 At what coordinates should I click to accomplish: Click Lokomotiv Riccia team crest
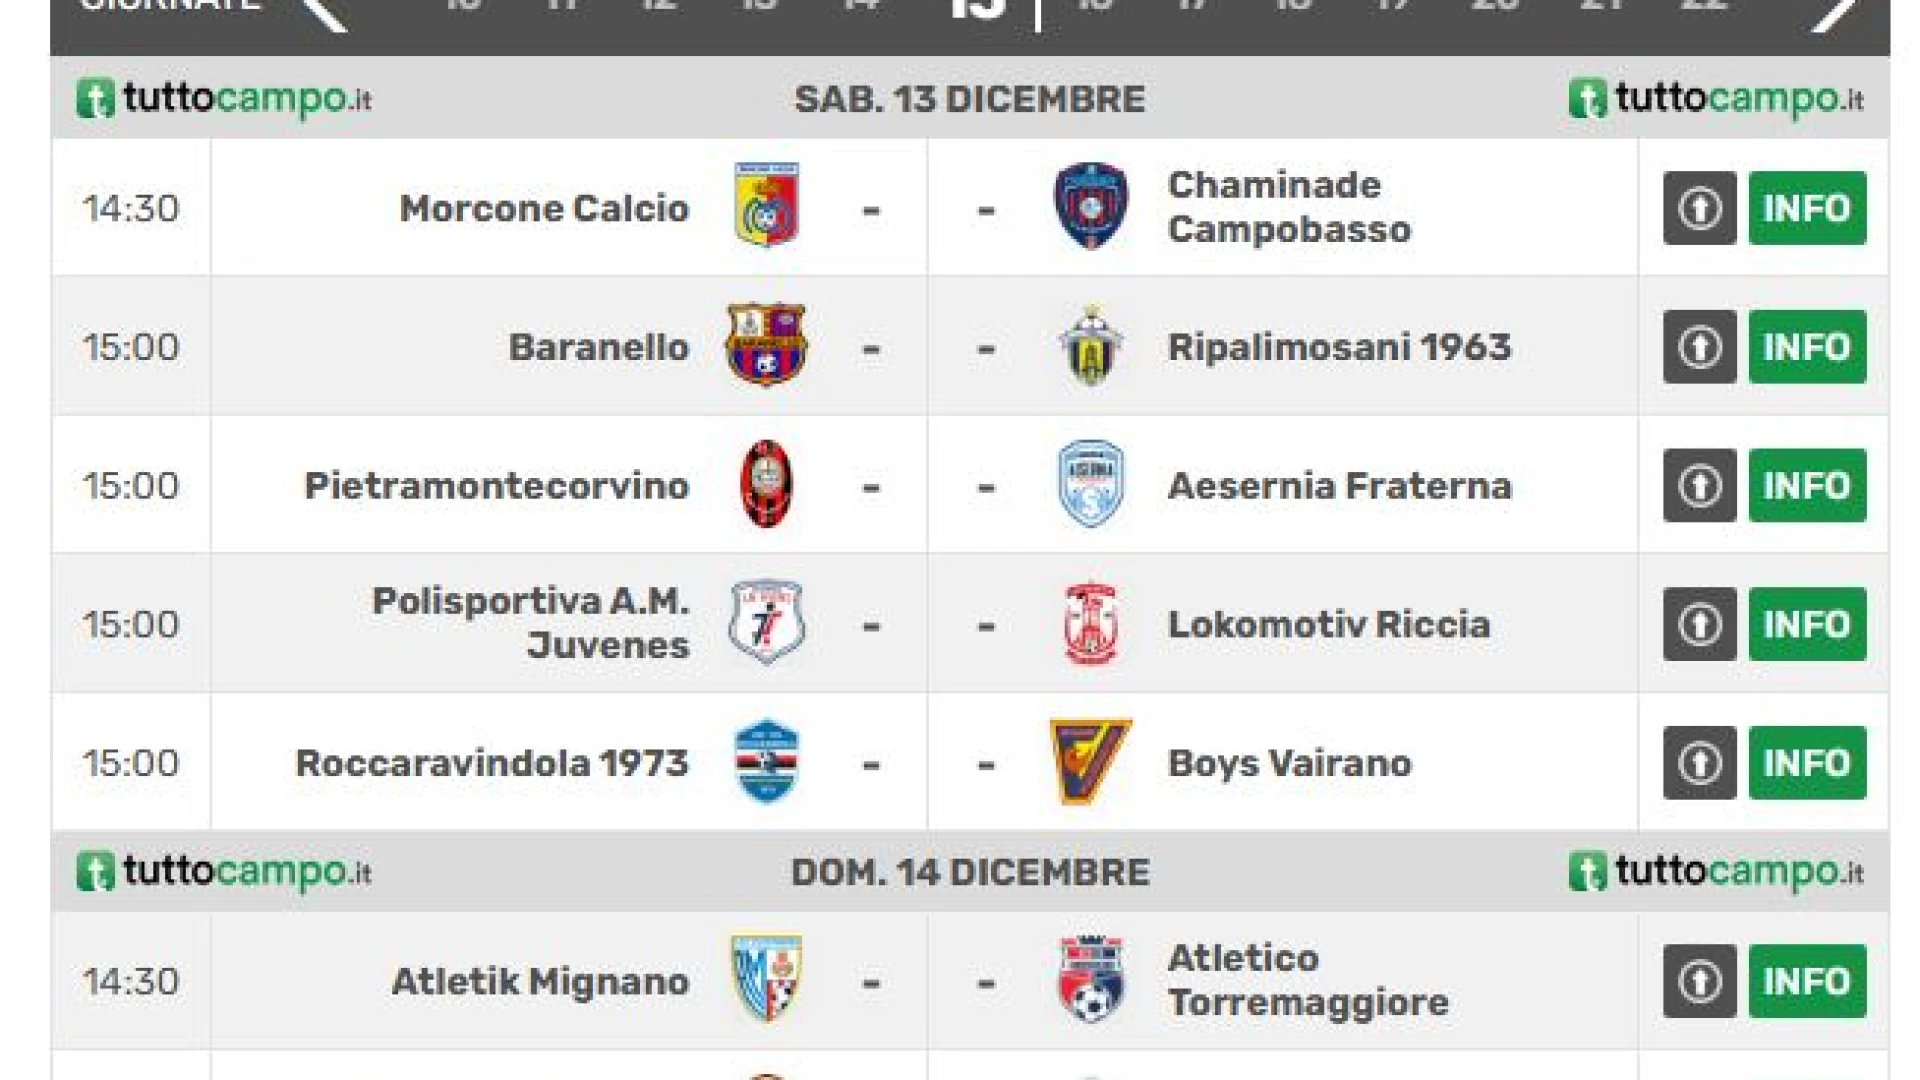tap(1090, 623)
